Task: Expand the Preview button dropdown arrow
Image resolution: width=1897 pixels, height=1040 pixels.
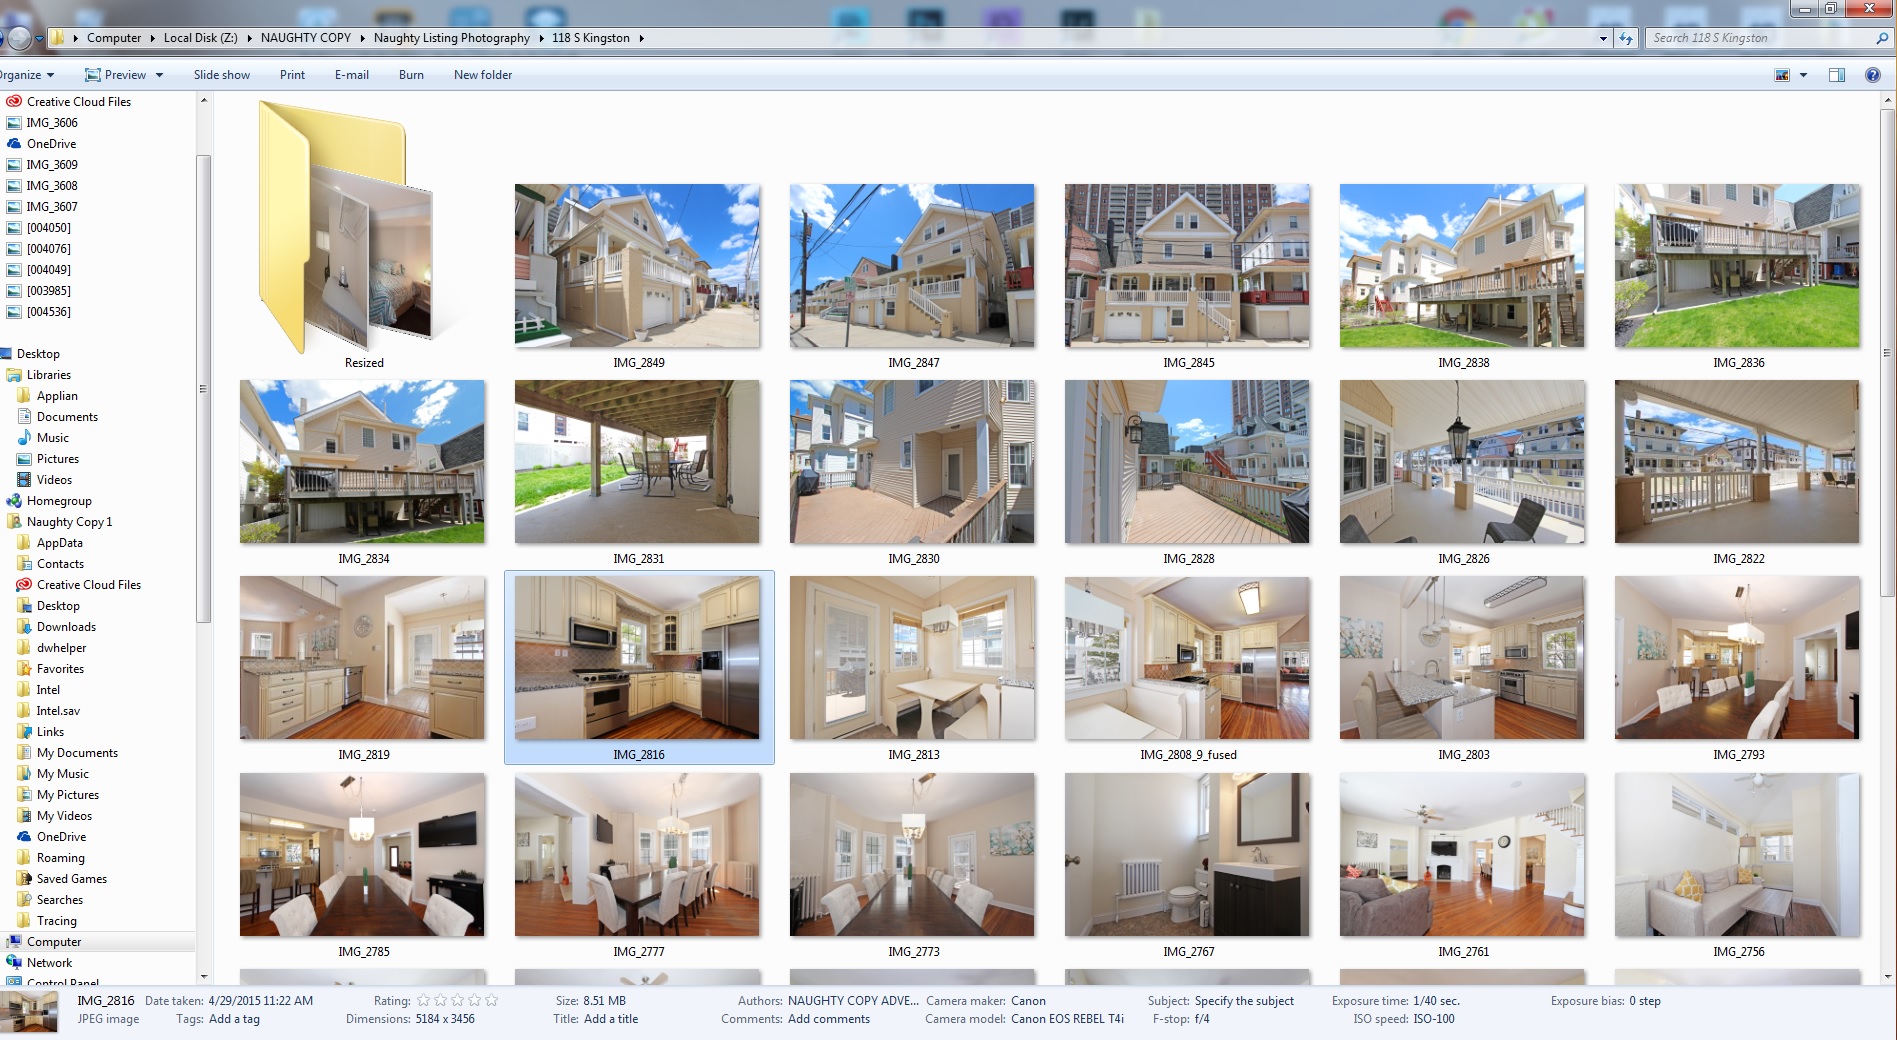Action: (159, 75)
